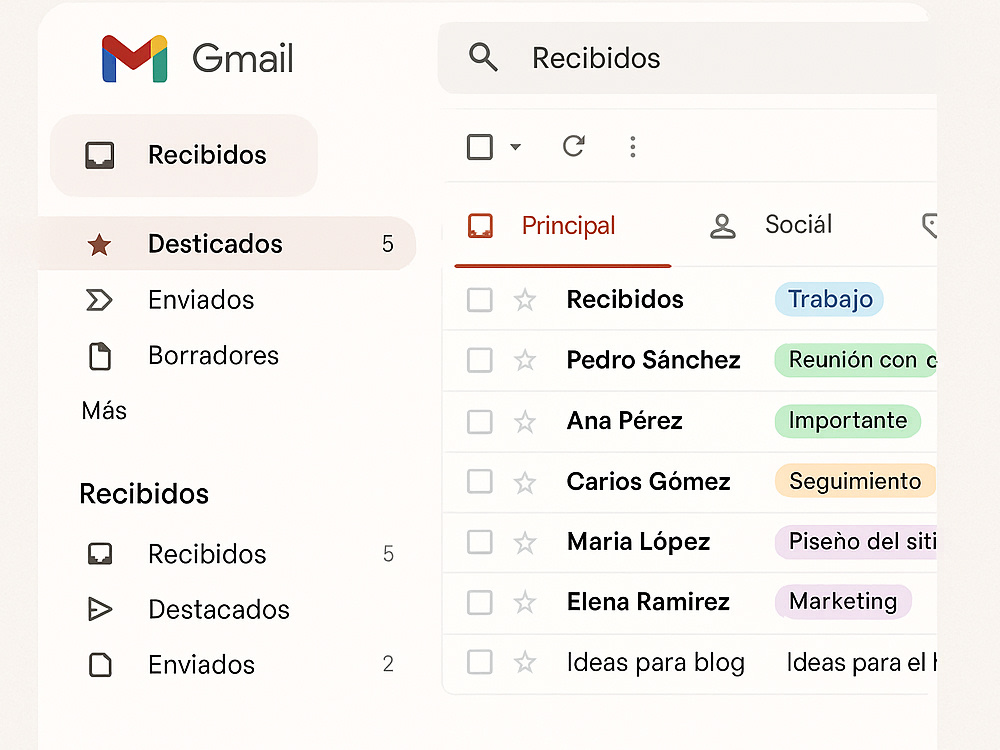Viewport: 1000px width, 750px height.
Task: Click the Gmail wordmark text
Action: coord(242,59)
